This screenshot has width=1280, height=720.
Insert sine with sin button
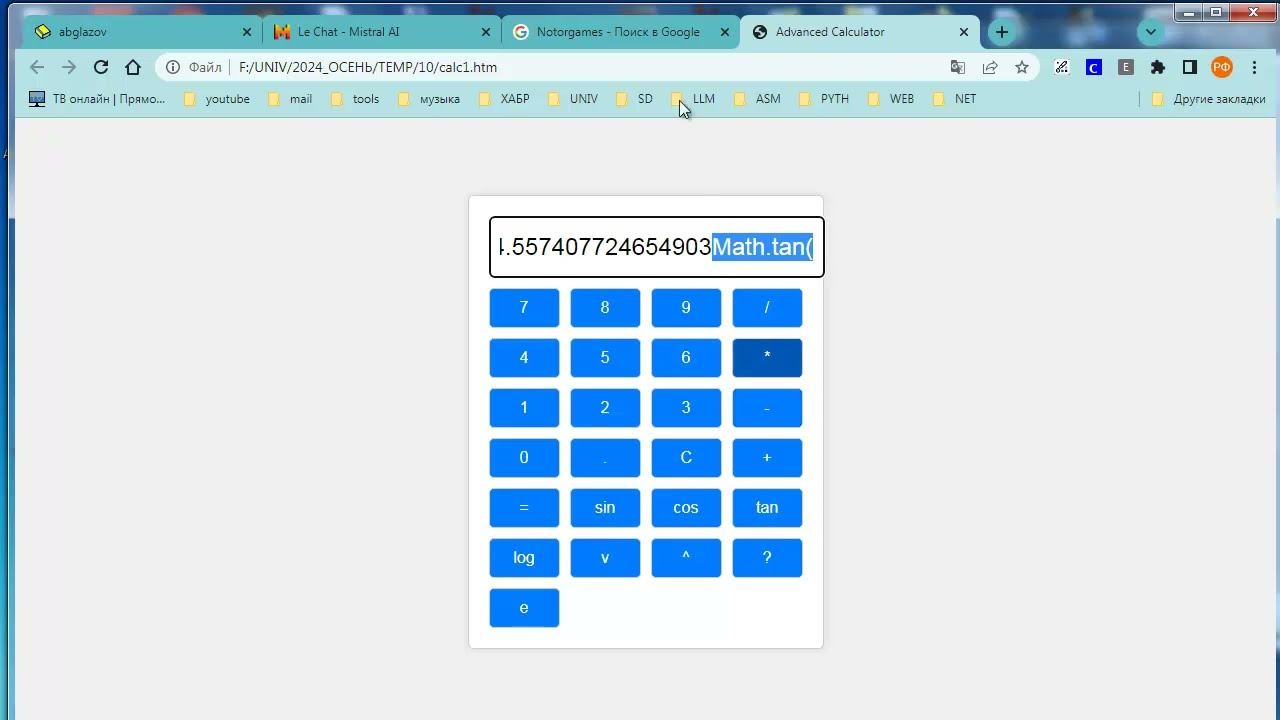(x=605, y=508)
